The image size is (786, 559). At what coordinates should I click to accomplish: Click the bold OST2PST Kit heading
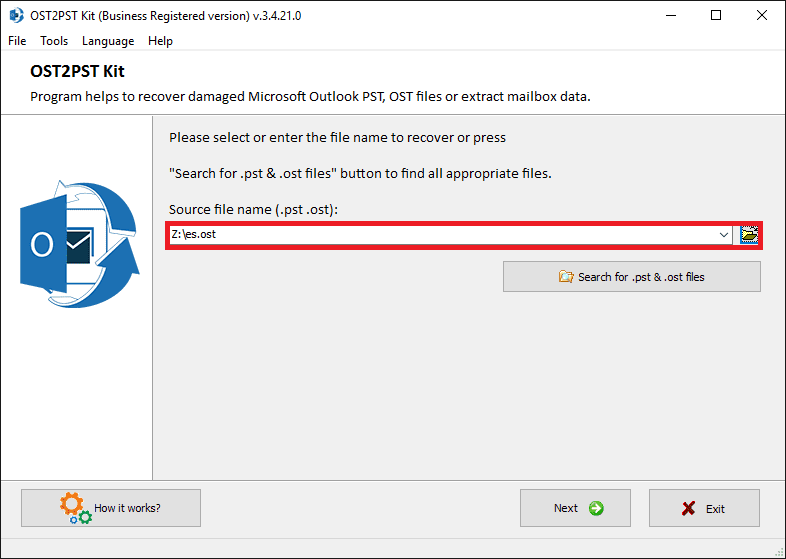click(77, 71)
